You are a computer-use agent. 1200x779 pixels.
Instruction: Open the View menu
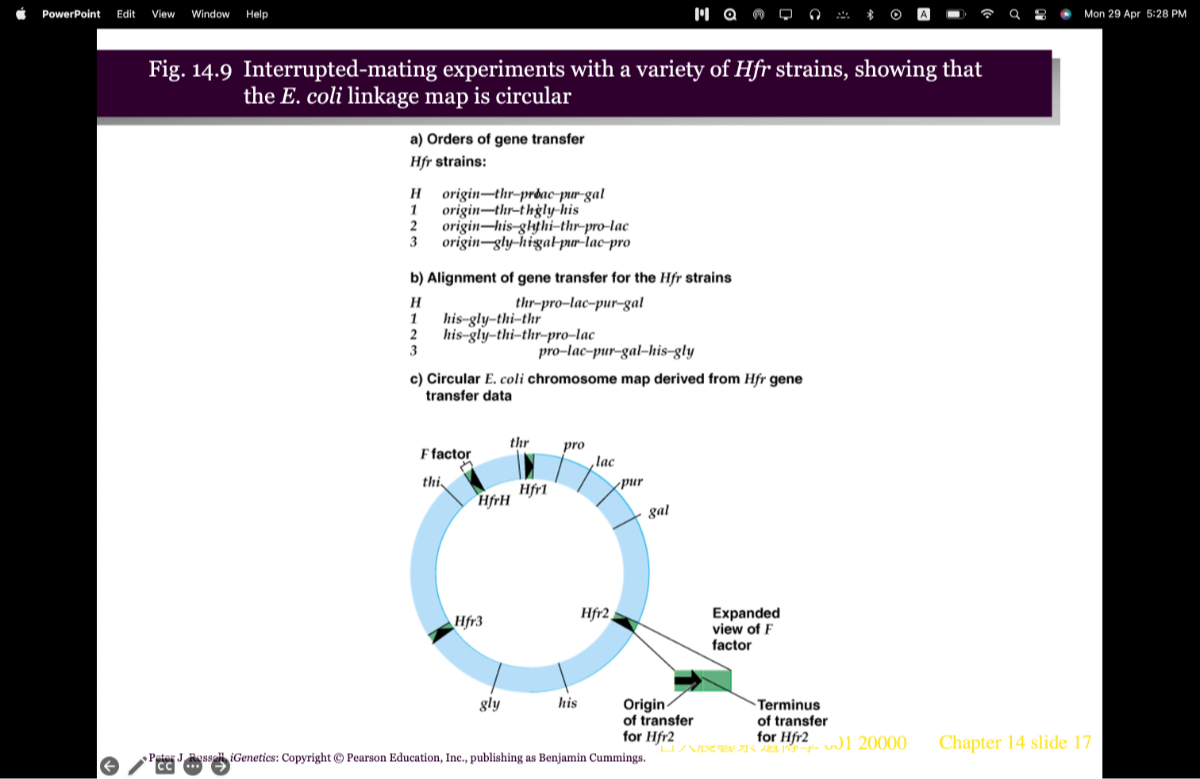pos(163,14)
